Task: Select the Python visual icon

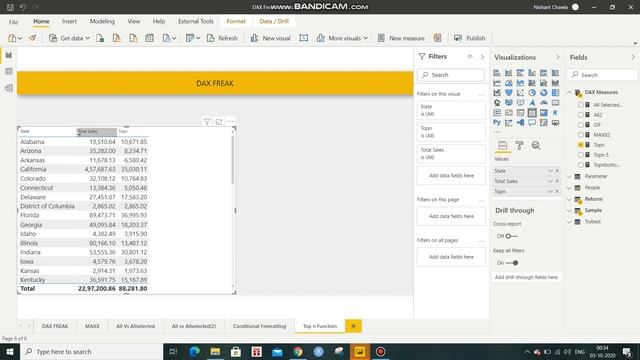Action: pos(497,122)
